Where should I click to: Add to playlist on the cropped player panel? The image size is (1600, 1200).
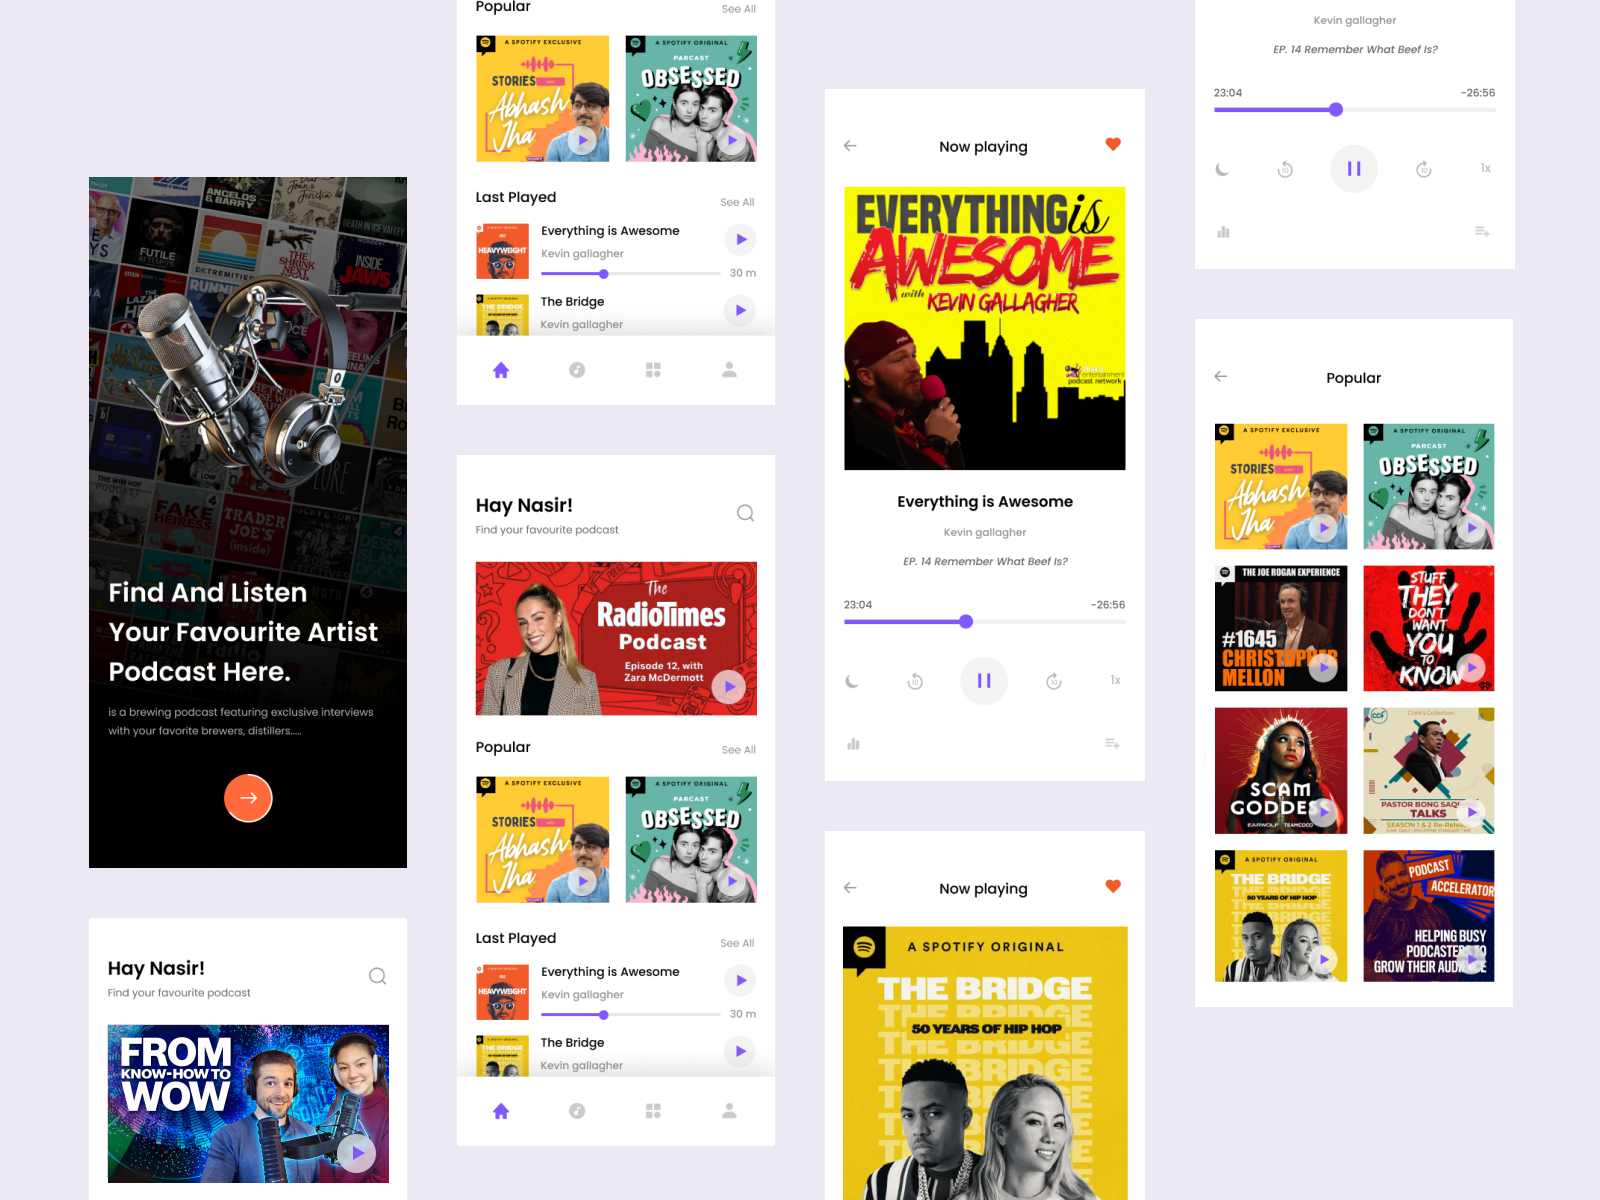point(1482,232)
